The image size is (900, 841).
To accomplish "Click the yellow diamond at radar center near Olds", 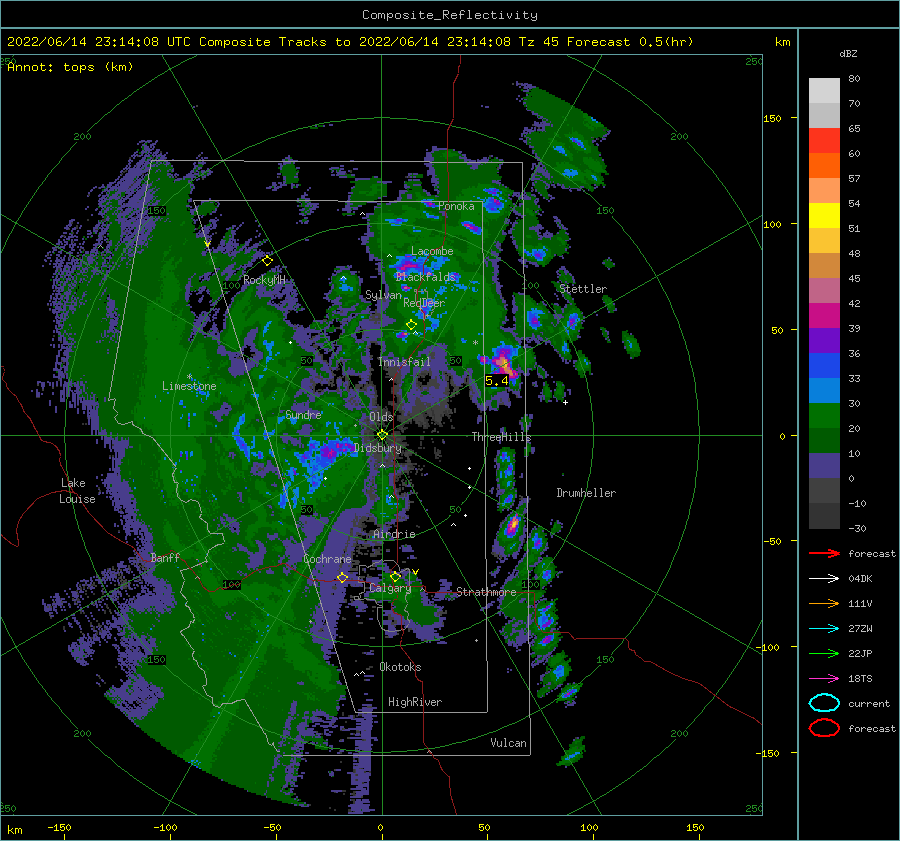I will click(382, 435).
